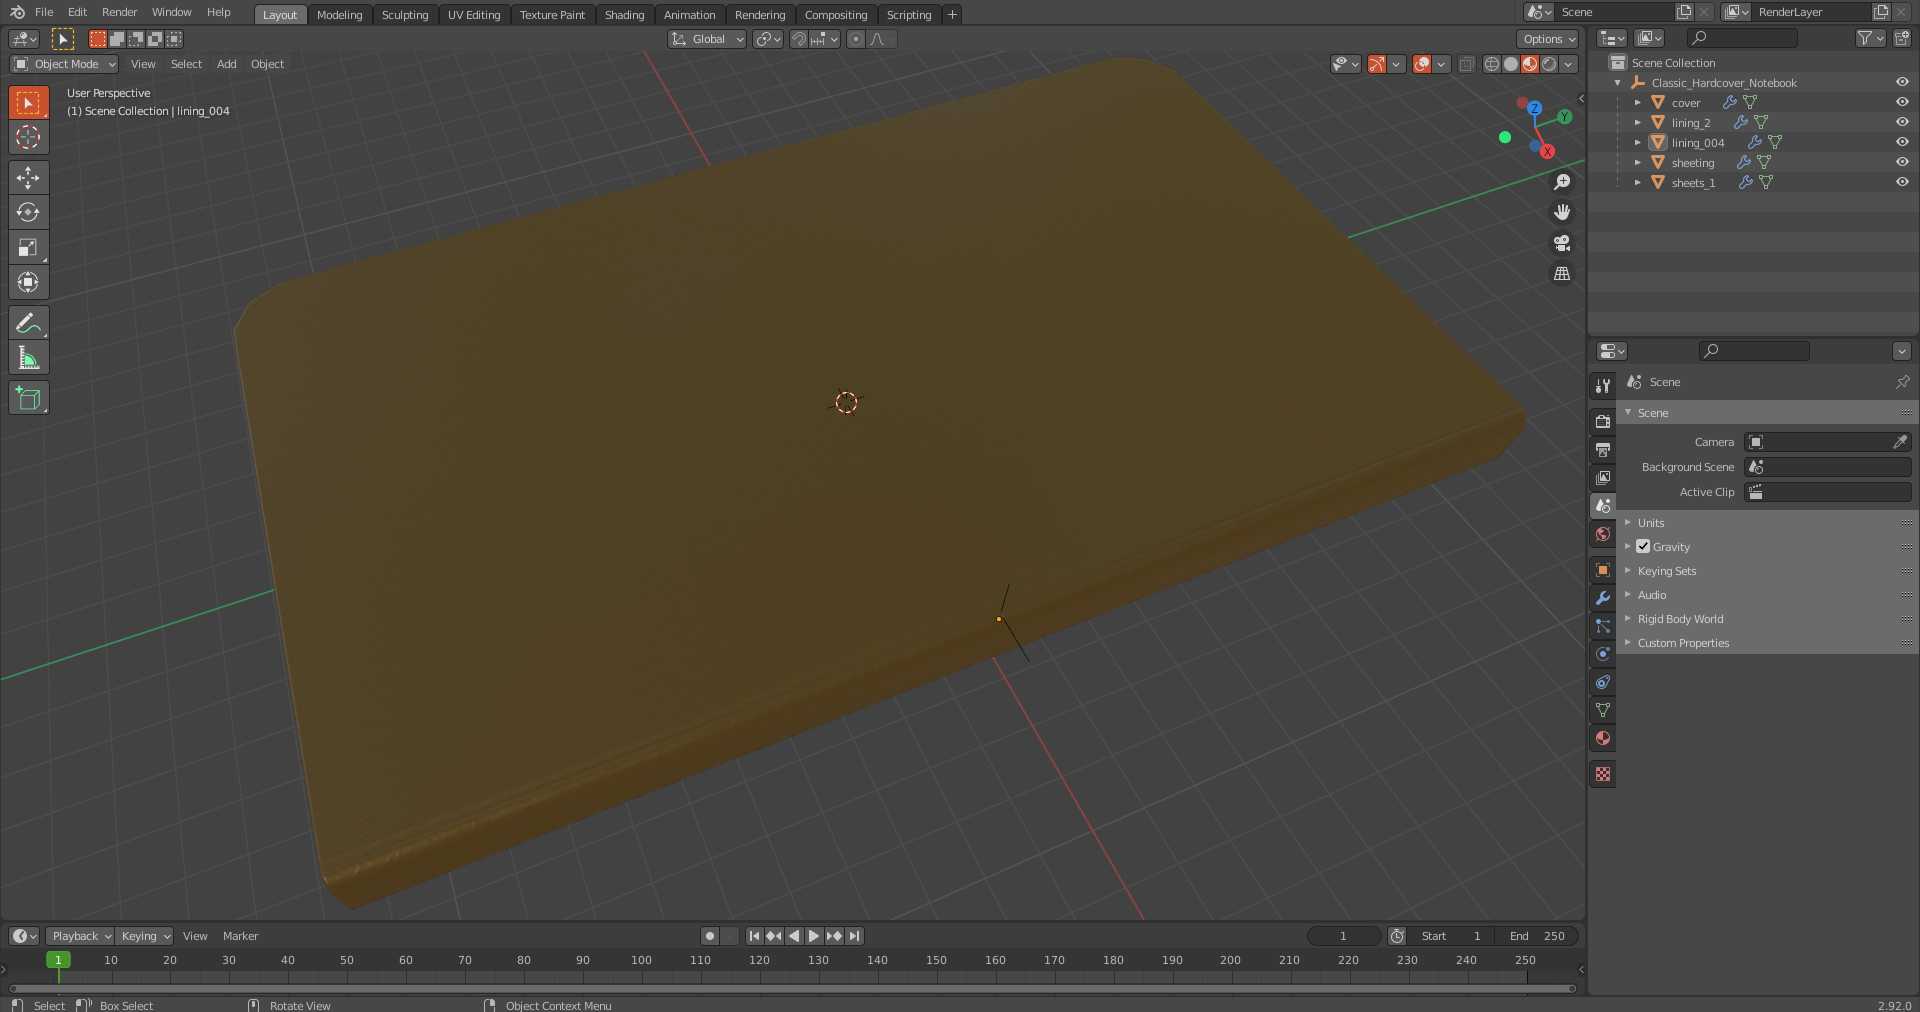
Task: Play the animation in reverse
Action: tap(794, 936)
